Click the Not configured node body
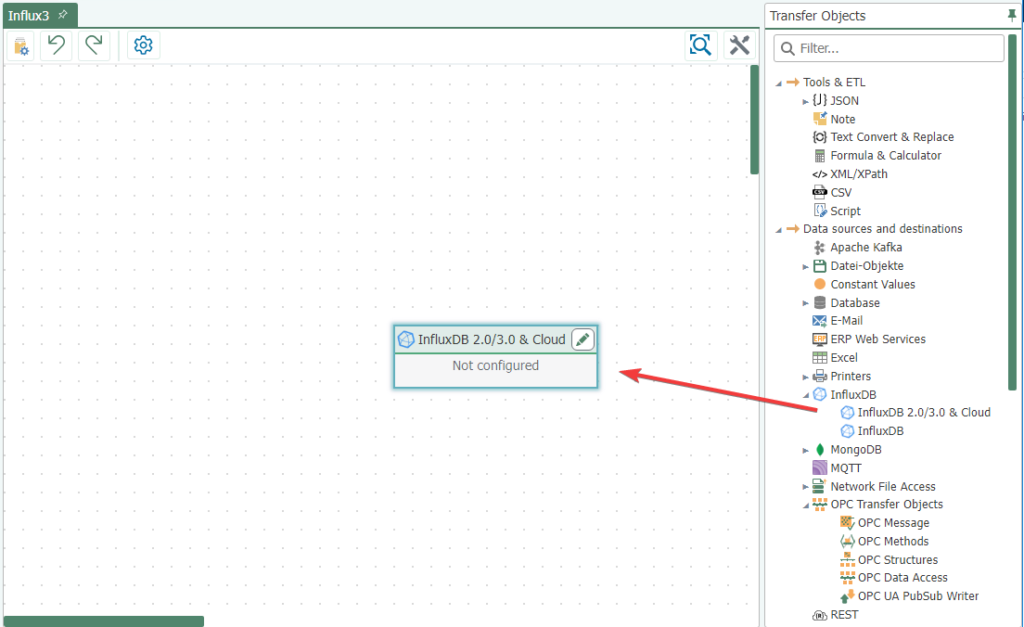Image resolution: width=1024 pixels, height=627 pixels. 495,366
